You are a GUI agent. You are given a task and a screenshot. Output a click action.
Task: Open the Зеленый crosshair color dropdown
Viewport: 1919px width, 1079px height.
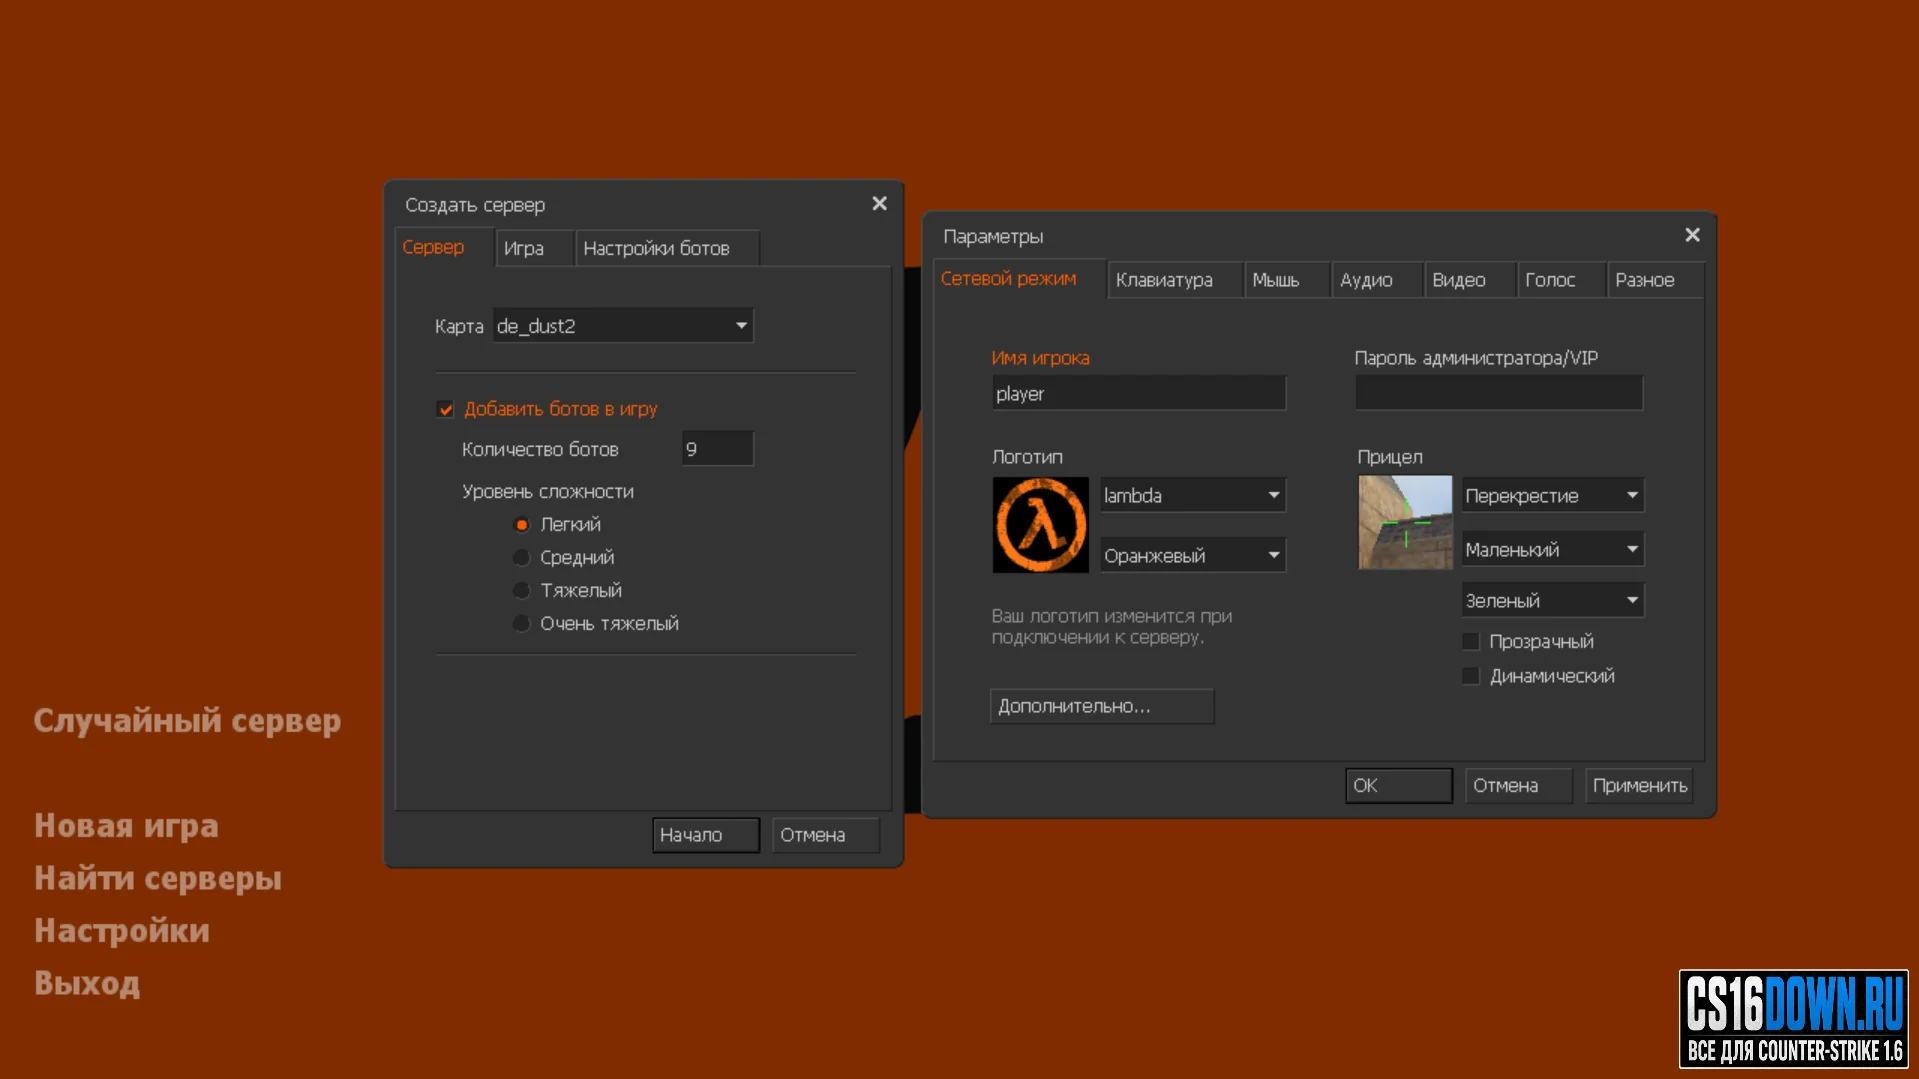(x=1553, y=600)
